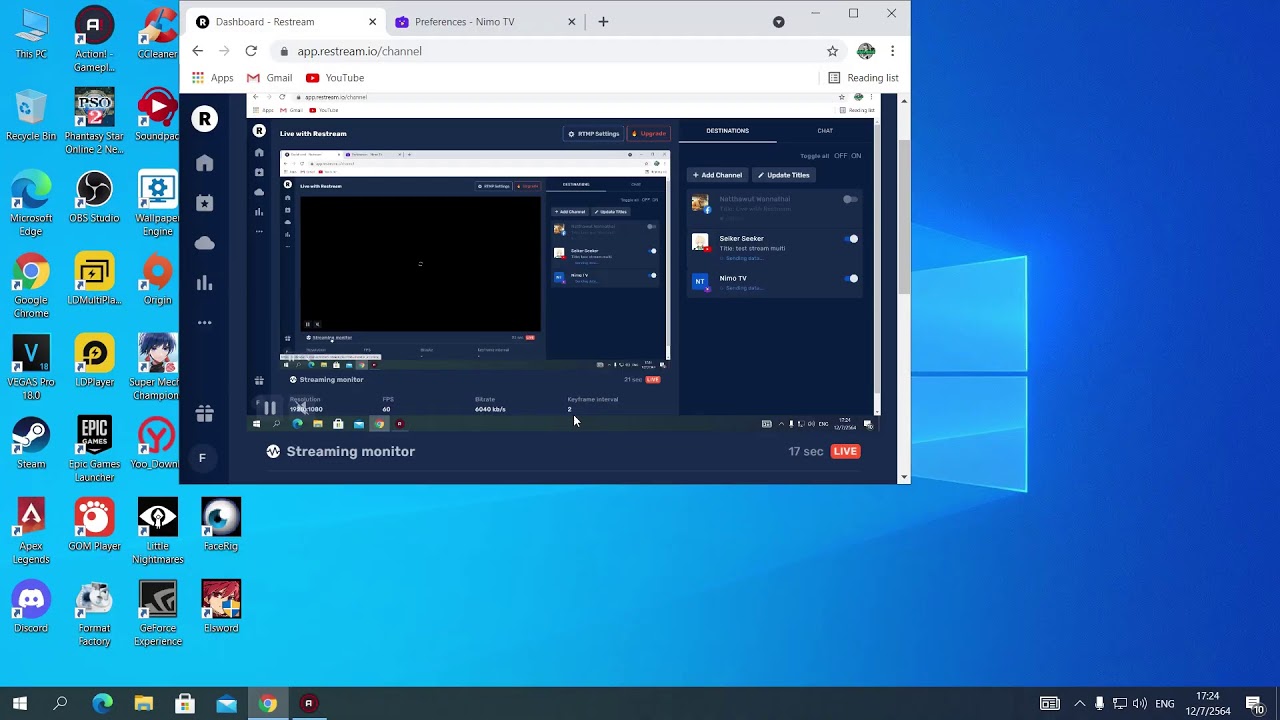Image resolution: width=1280 pixels, height=720 pixels.
Task: Click the red R app in taskbar
Action: [x=308, y=703]
